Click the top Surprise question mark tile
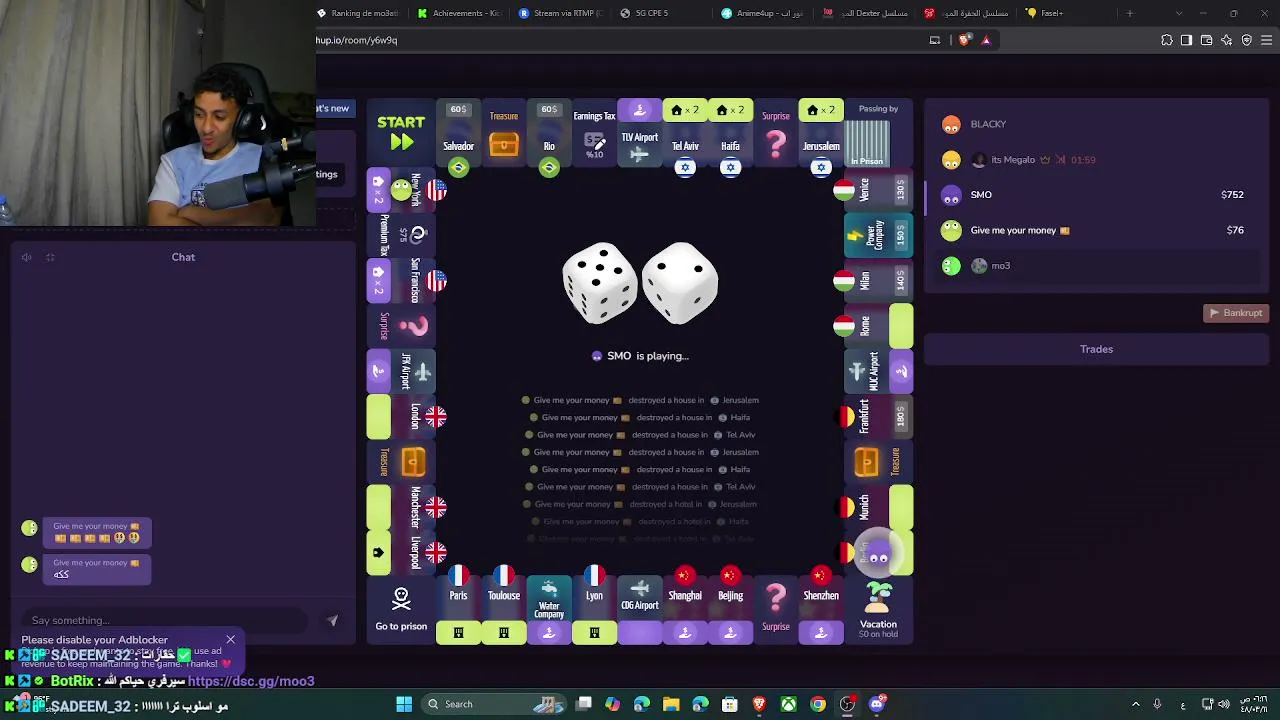The width and height of the screenshot is (1280, 720). click(x=776, y=134)
